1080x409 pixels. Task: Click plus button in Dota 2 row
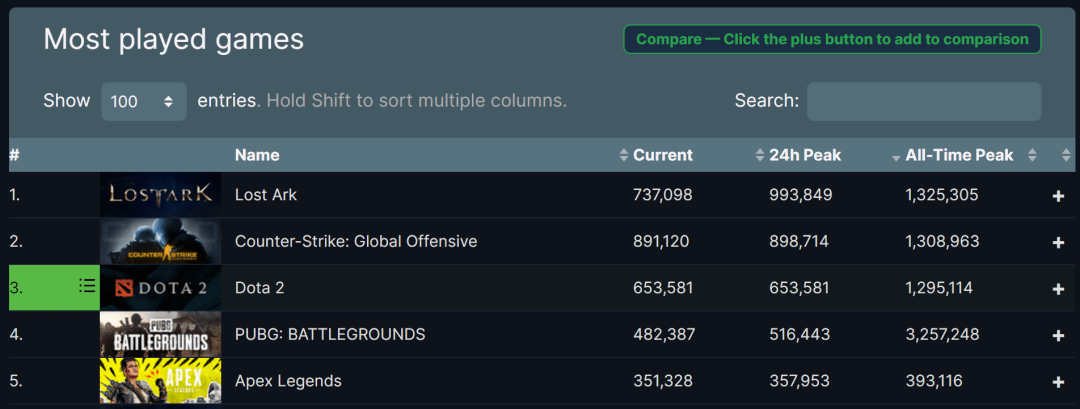(x=1058, y=289)
